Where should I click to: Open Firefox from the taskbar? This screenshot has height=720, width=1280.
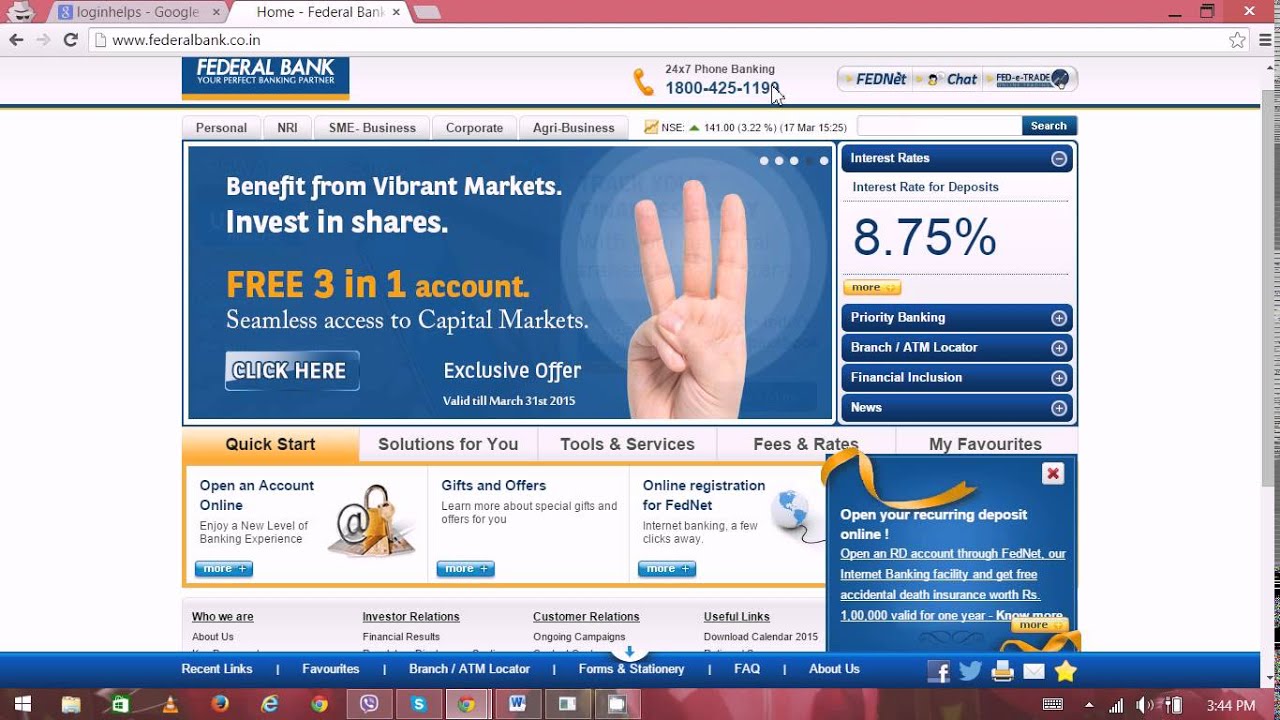220,704
